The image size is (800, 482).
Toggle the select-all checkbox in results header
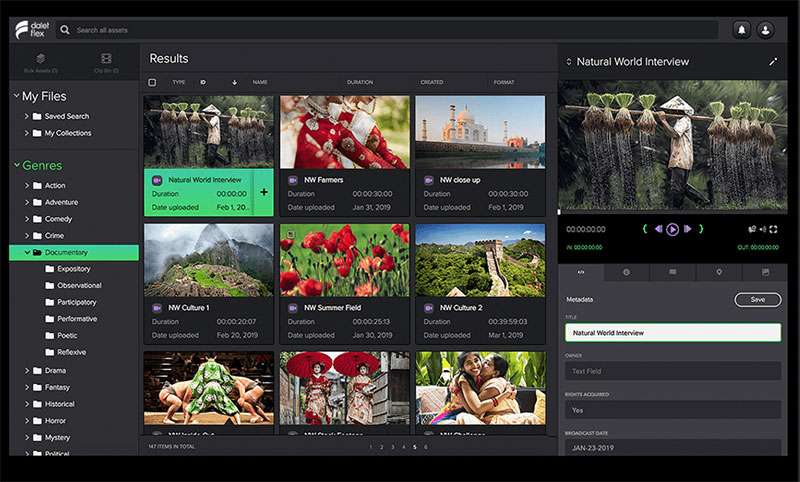coord(152,82)
